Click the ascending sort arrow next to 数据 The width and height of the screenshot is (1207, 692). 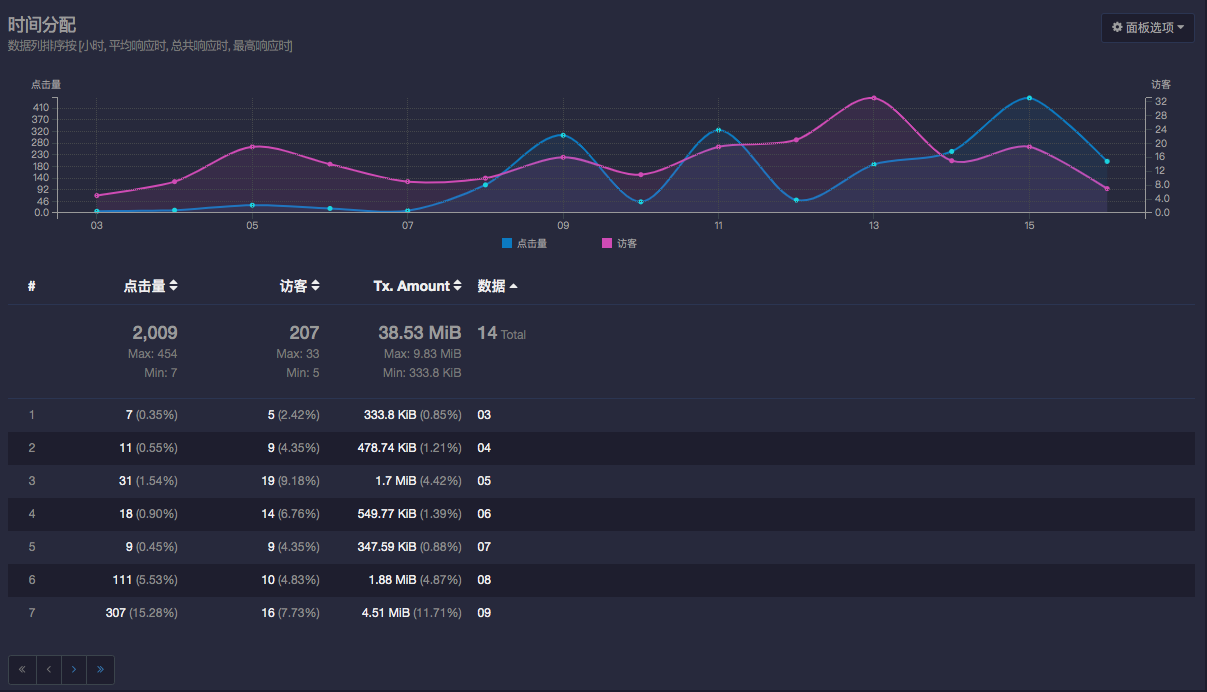[x=512, y=285]
